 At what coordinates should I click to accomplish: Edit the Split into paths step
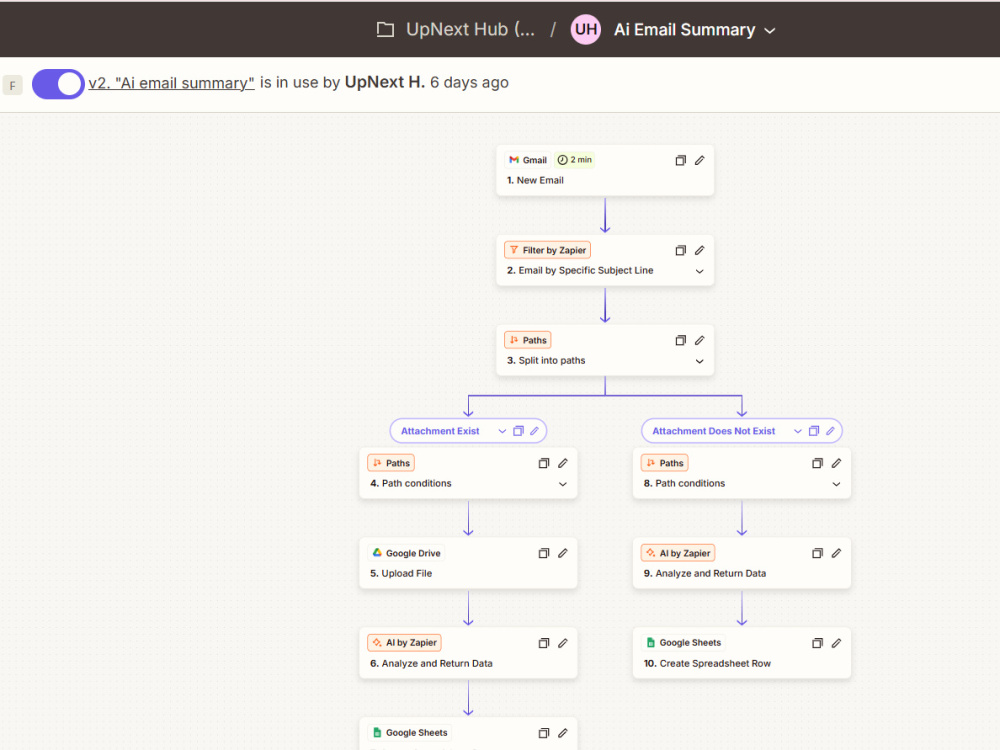[x=700, y=341]
